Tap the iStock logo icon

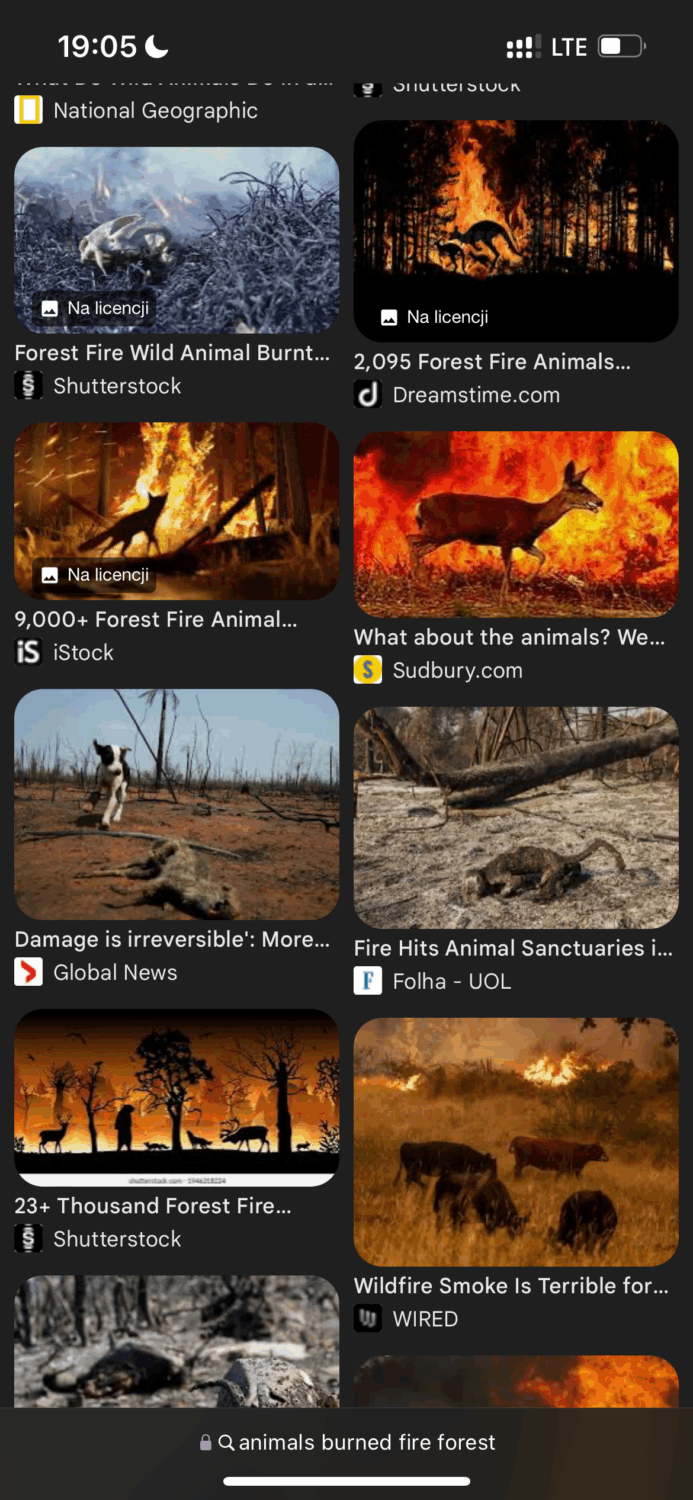coord(28,652)
